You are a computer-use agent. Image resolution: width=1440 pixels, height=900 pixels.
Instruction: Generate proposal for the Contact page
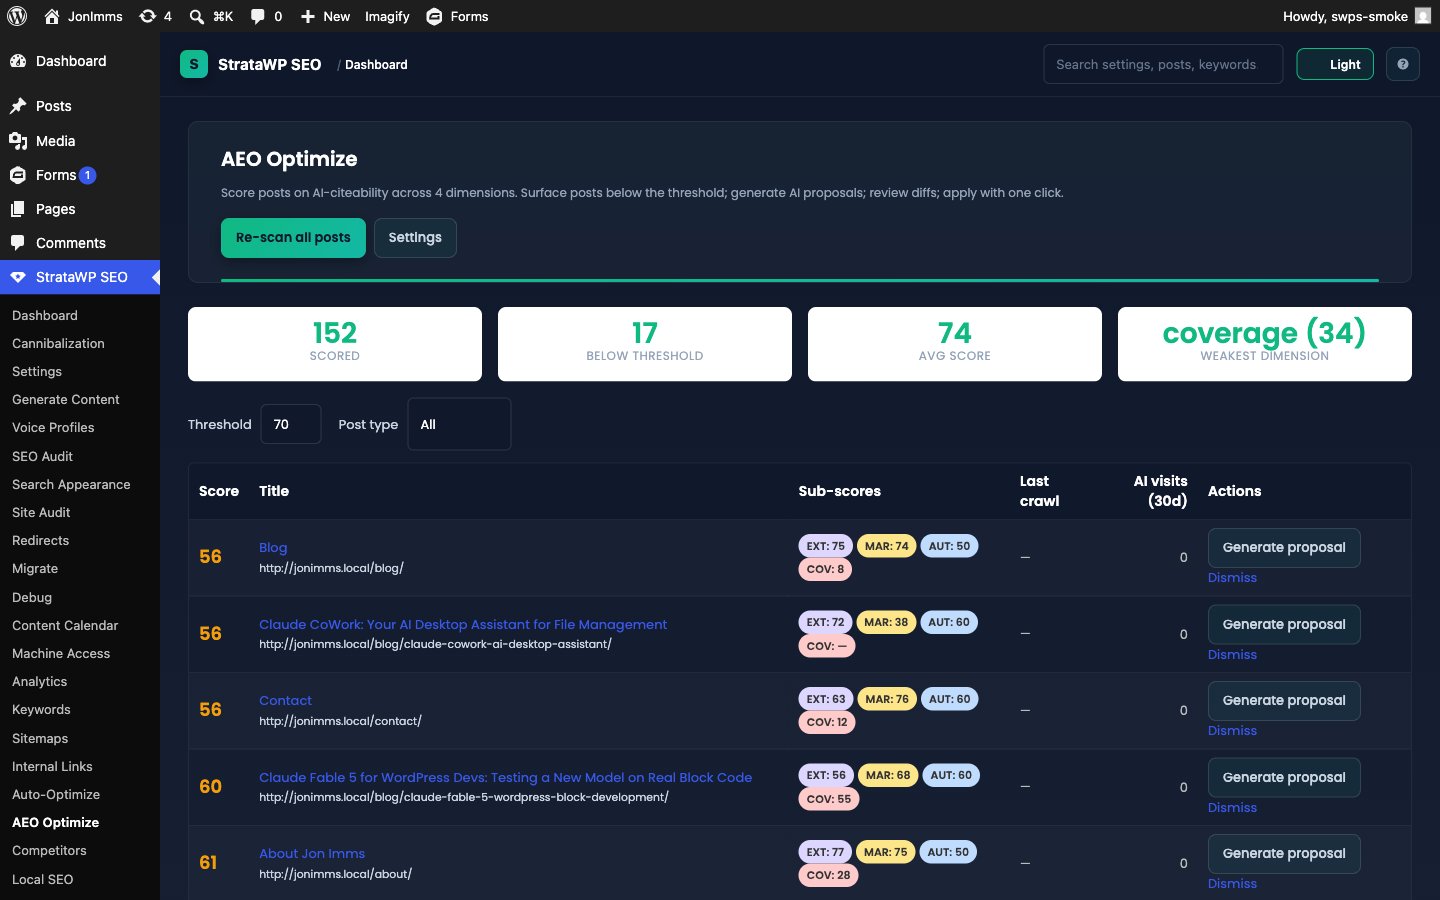1284,701
